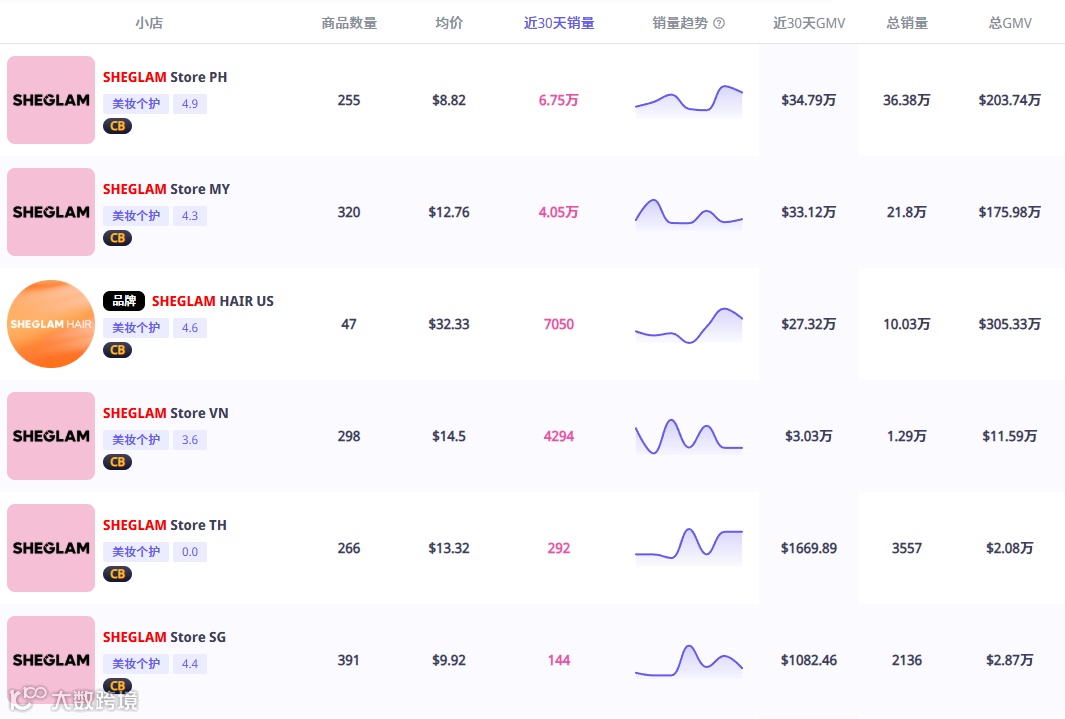
Task: Click the CB badge under SHEGLAM Store TH
Action: pos(117,574)
